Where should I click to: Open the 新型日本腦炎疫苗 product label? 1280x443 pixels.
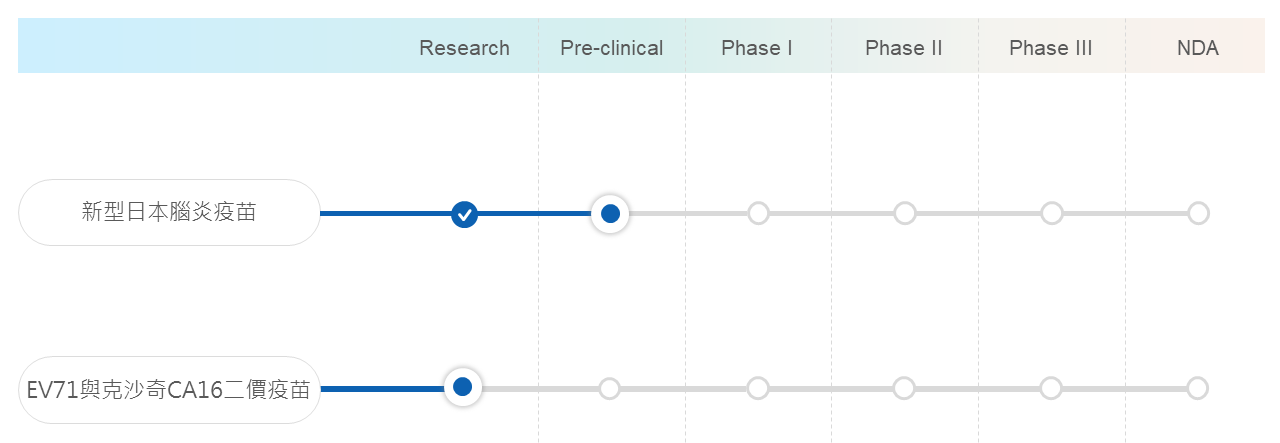point(169,212)
